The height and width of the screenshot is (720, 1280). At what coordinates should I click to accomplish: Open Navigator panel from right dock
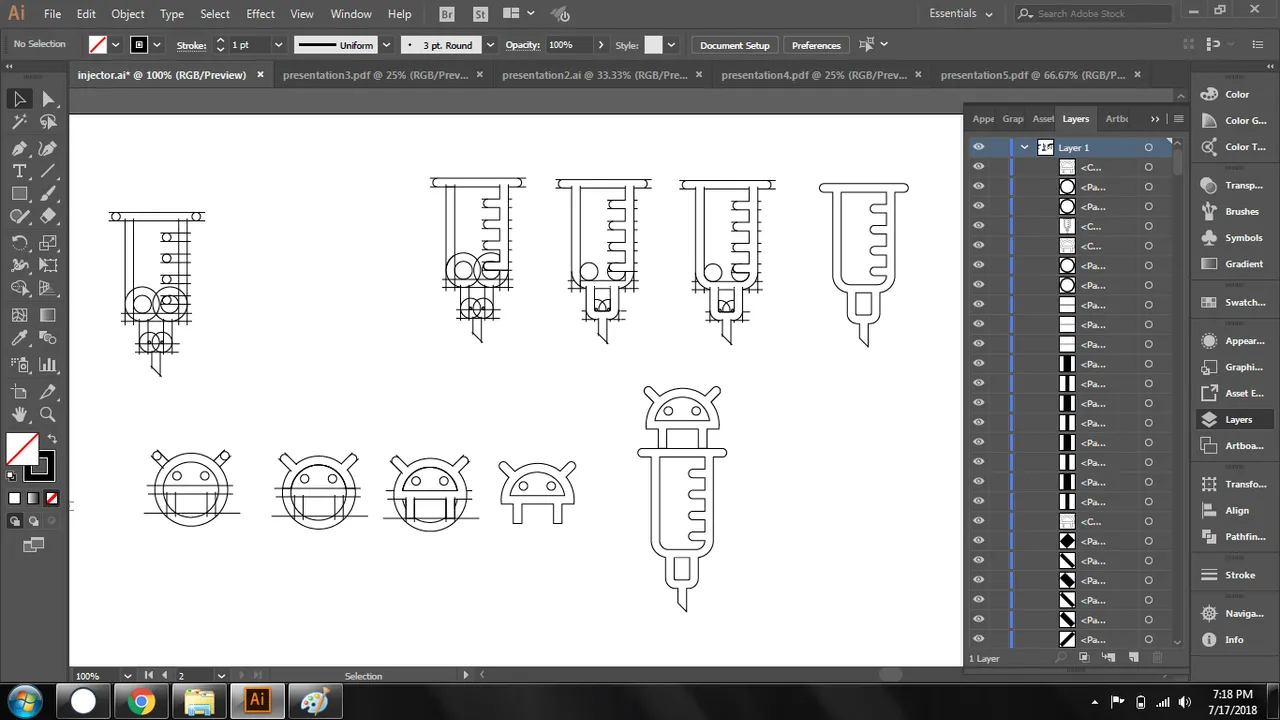[1233, 614]
